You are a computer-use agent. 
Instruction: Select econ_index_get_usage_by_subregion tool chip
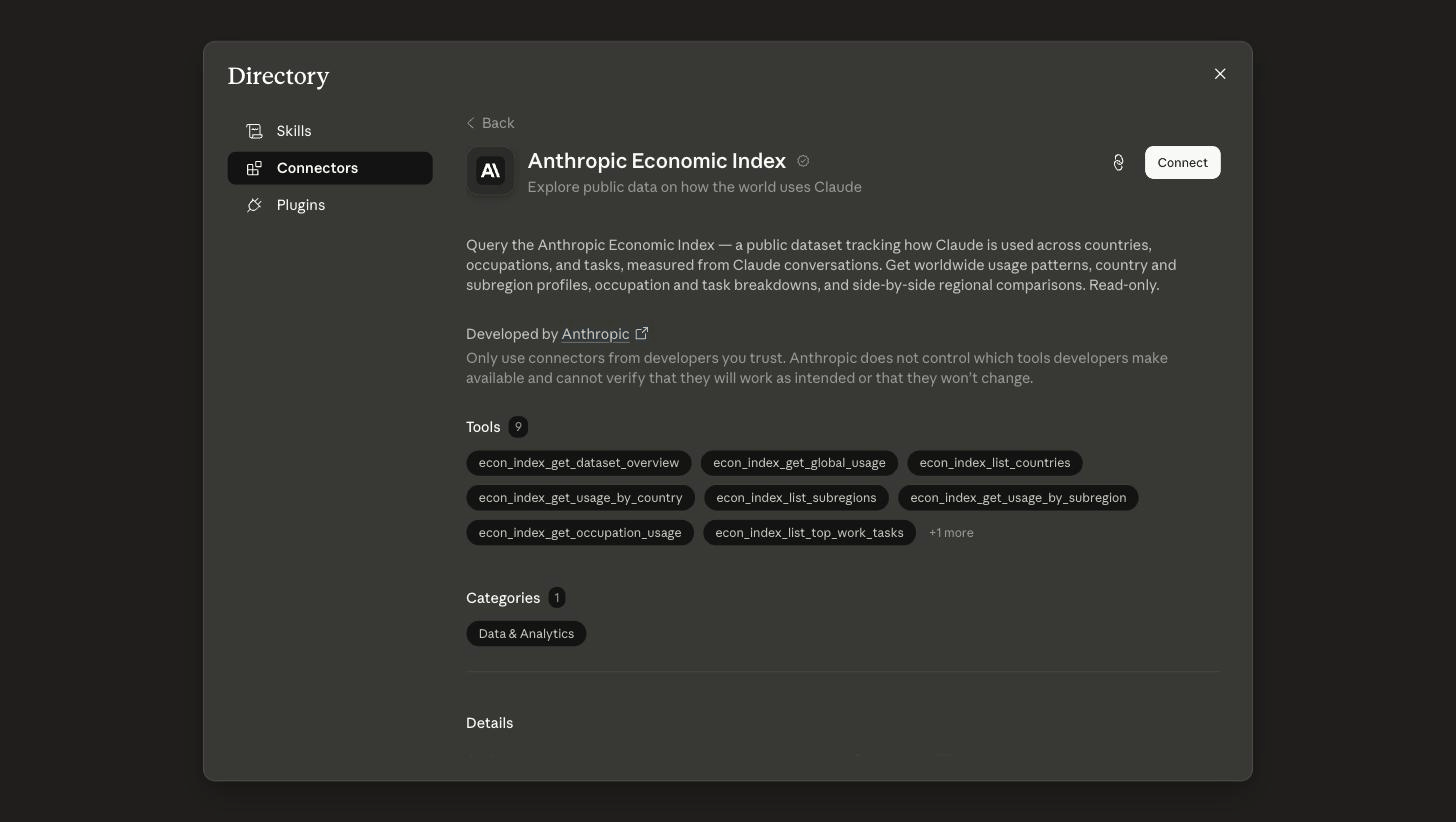coord(1018,498)
